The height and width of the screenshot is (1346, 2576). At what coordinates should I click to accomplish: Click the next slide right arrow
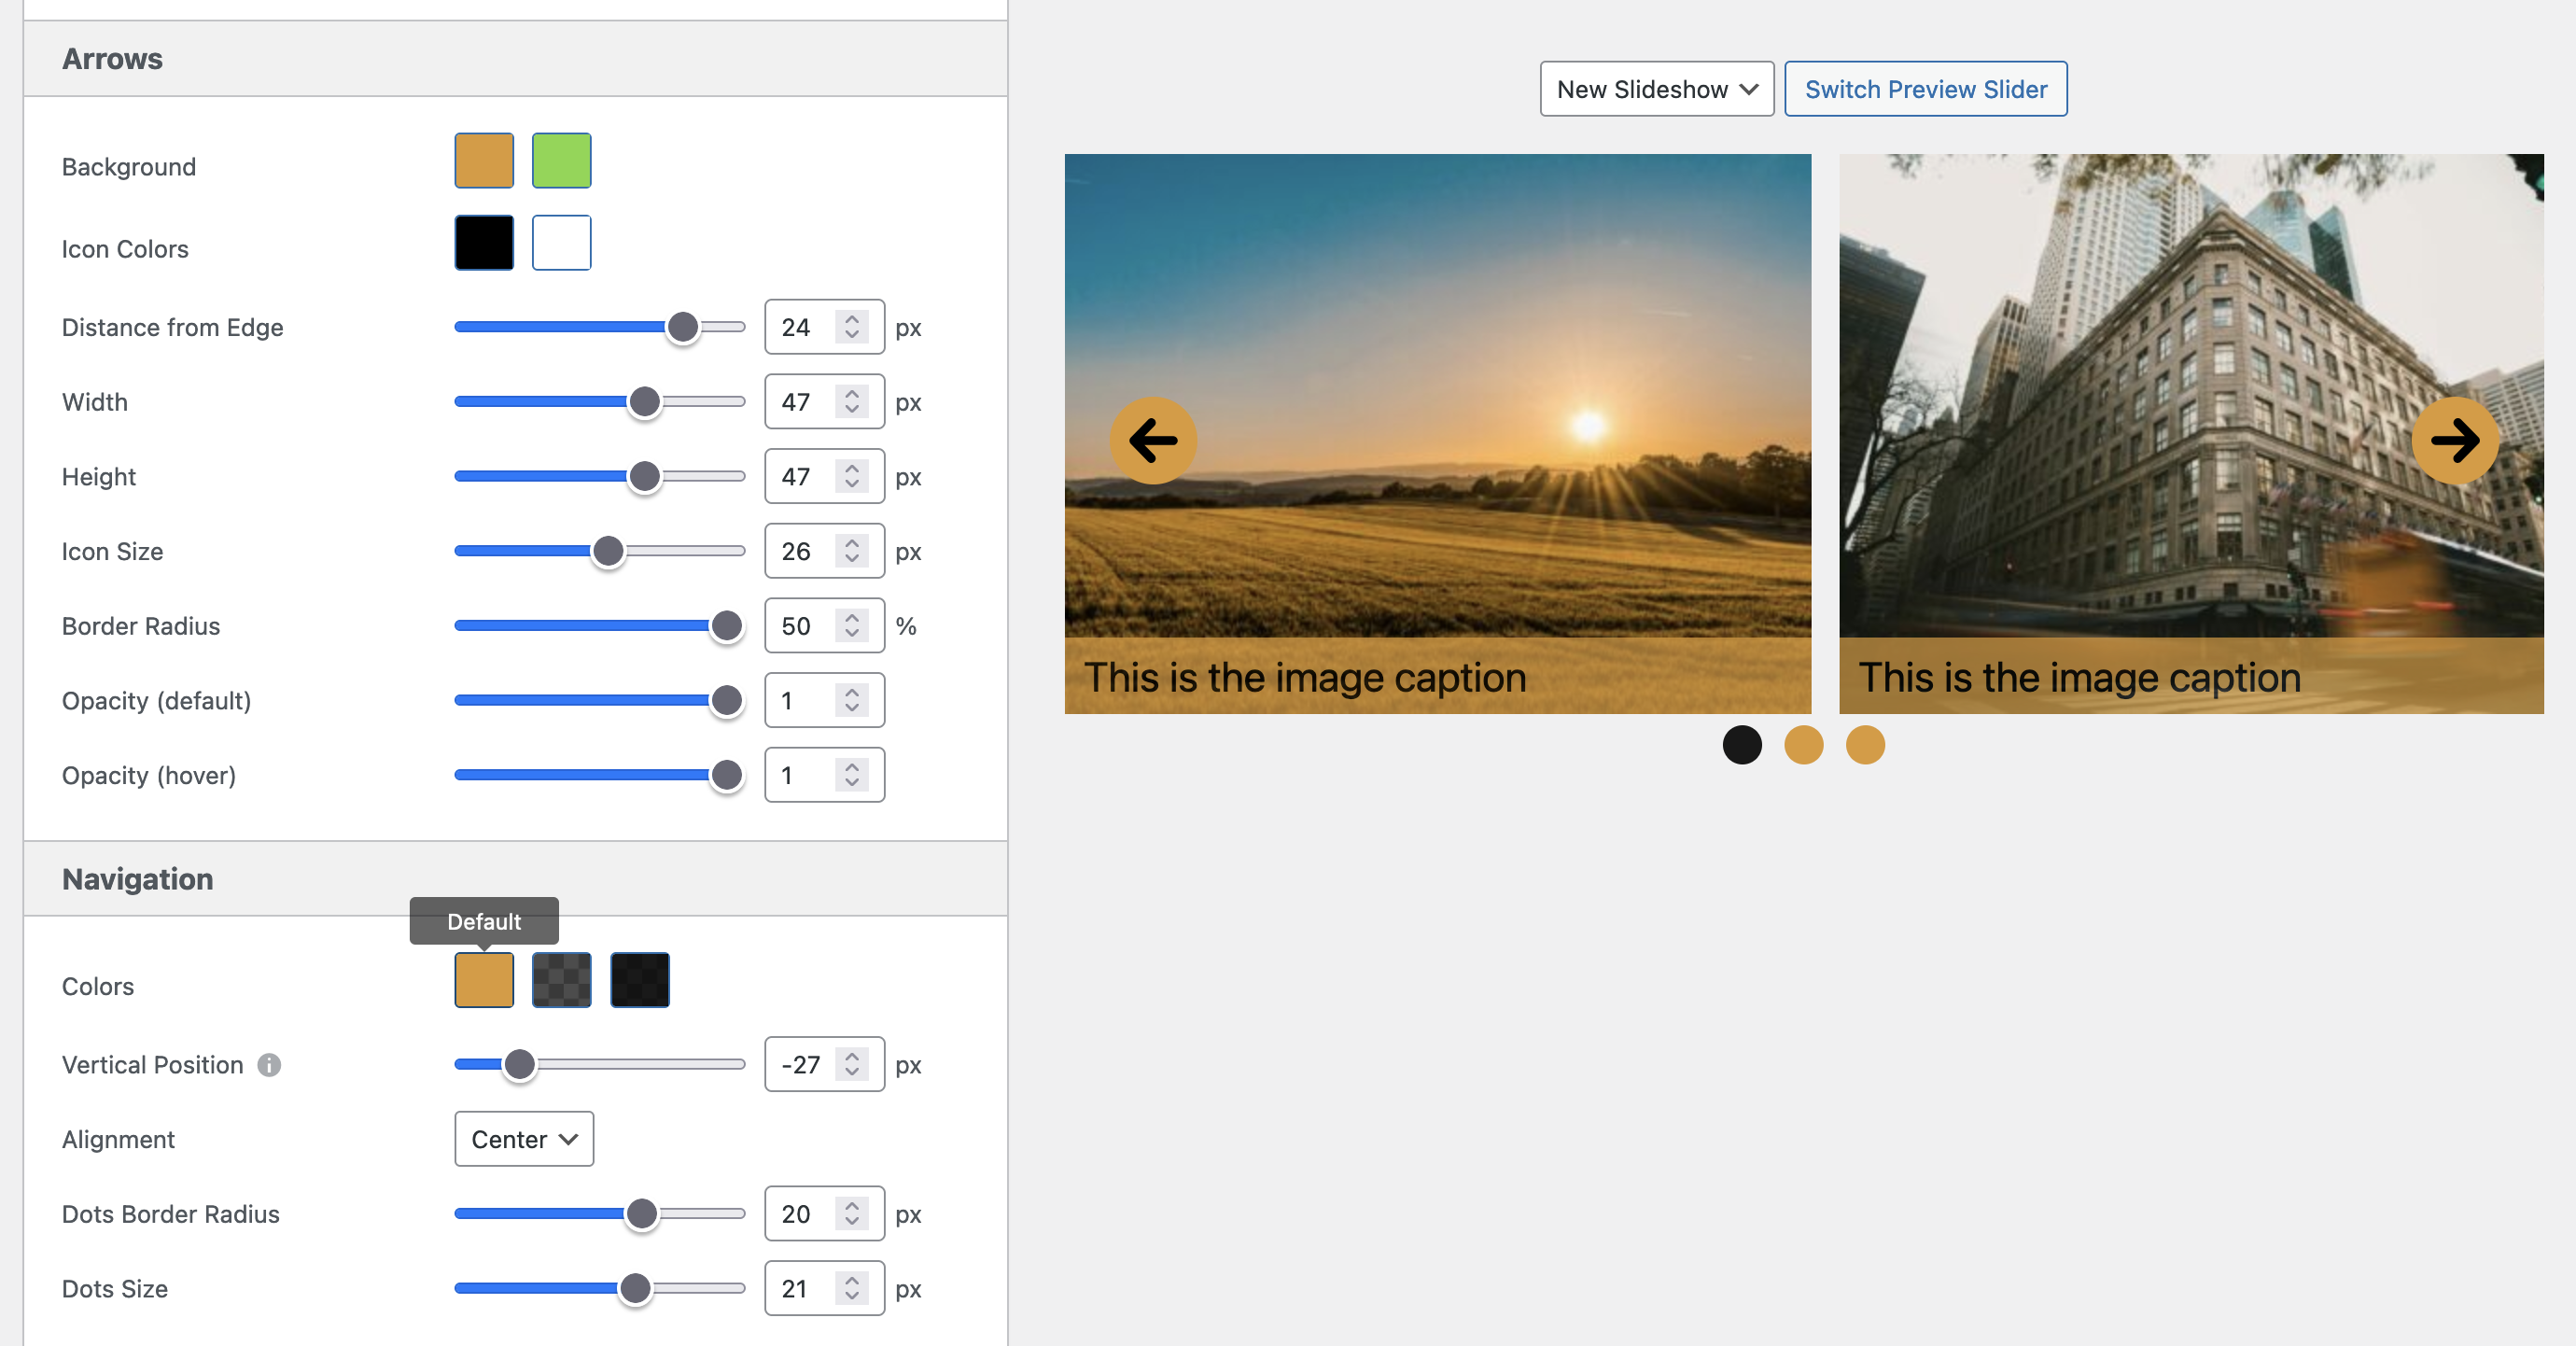click(x=2454, y=441)
